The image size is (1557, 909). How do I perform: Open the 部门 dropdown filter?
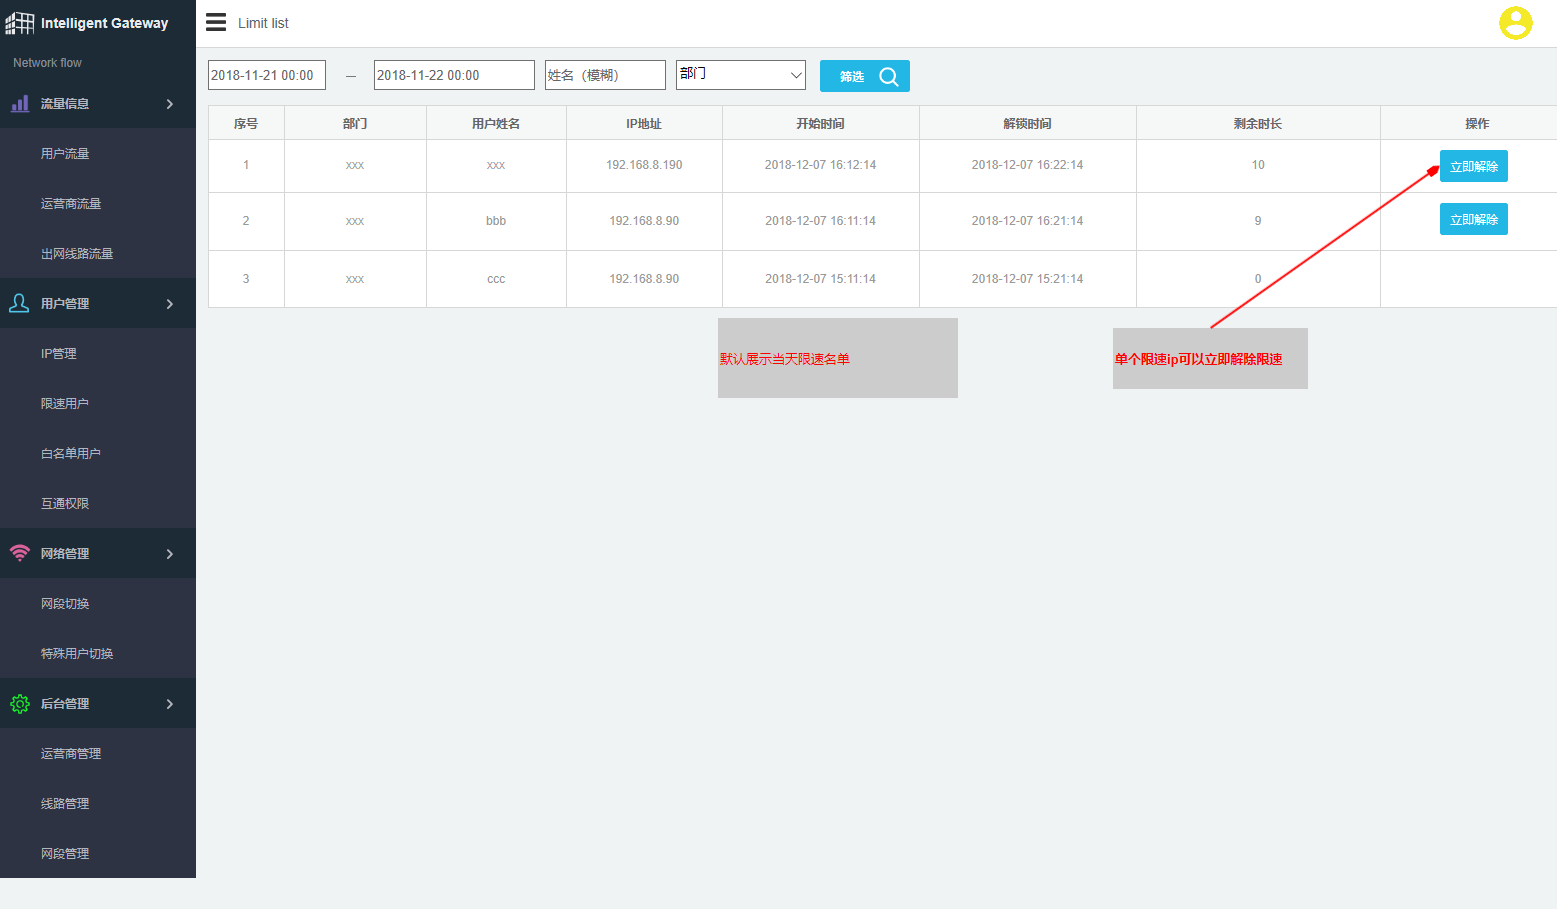pyautogui.click(x=741, y=74)
